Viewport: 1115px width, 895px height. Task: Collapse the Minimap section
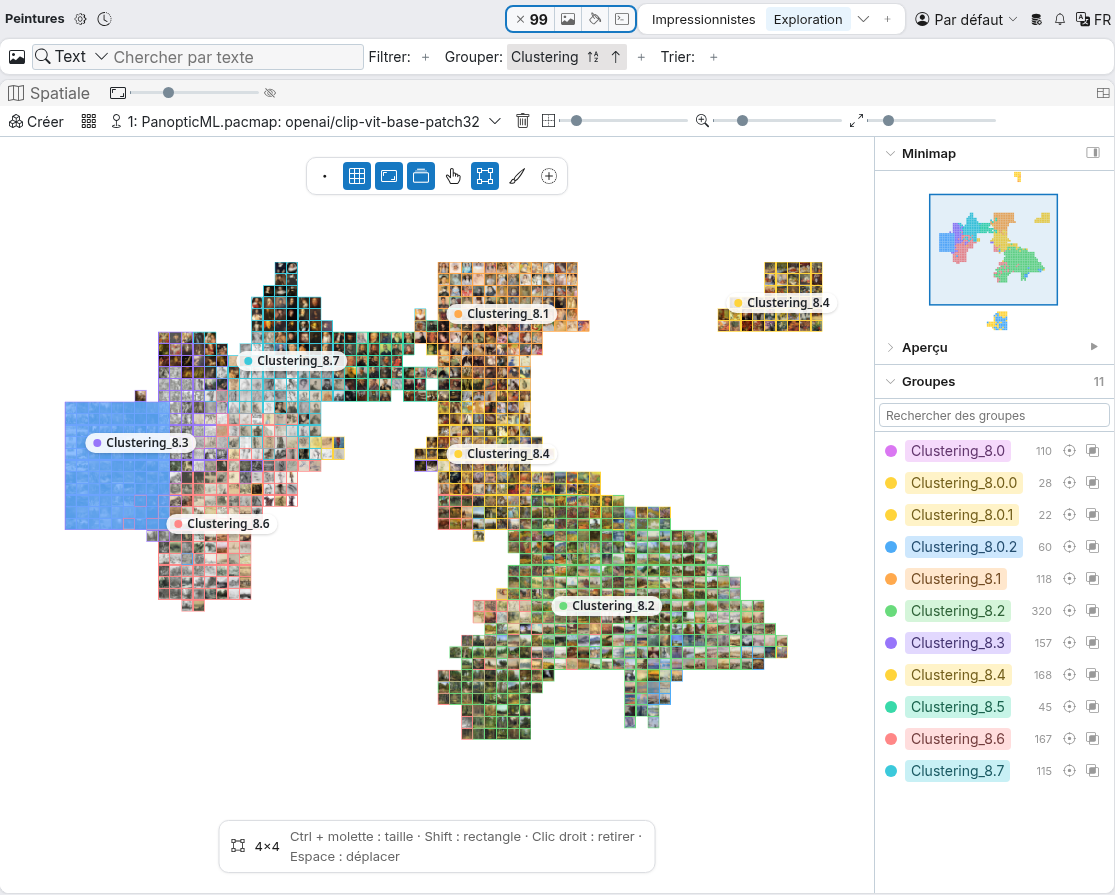pos(890,154)
